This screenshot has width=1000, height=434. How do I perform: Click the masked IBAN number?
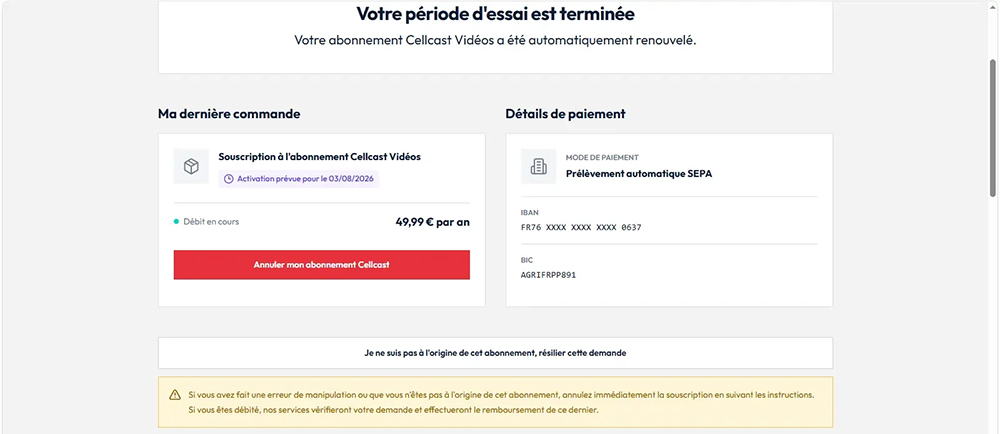(x=581, y=228)
